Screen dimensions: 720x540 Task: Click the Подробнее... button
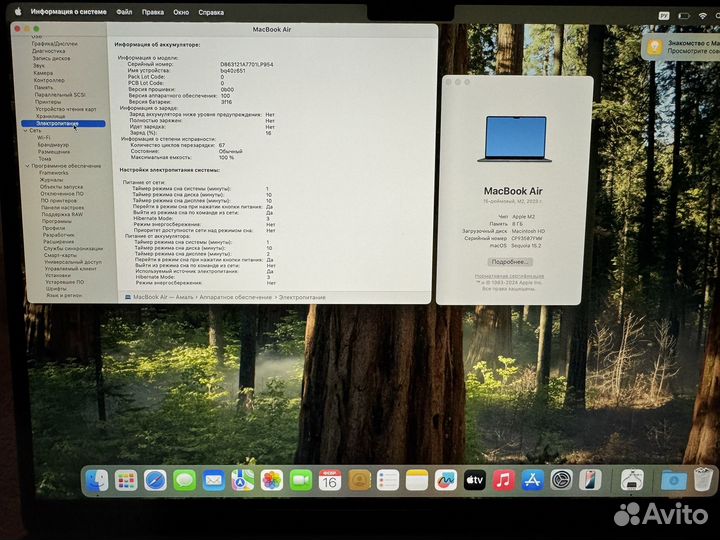[510, 262]
